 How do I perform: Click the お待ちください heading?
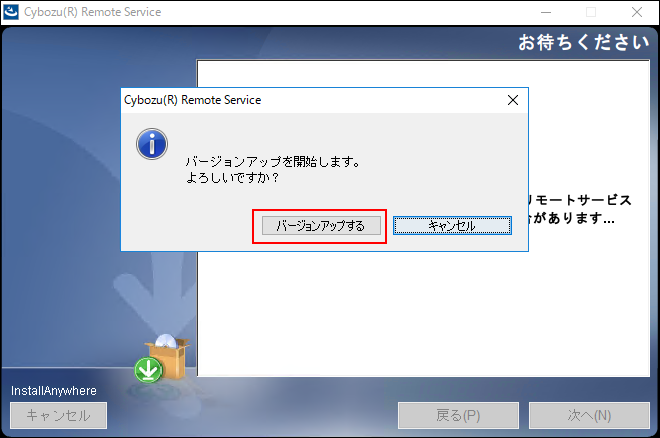click(x=583, y=42)
